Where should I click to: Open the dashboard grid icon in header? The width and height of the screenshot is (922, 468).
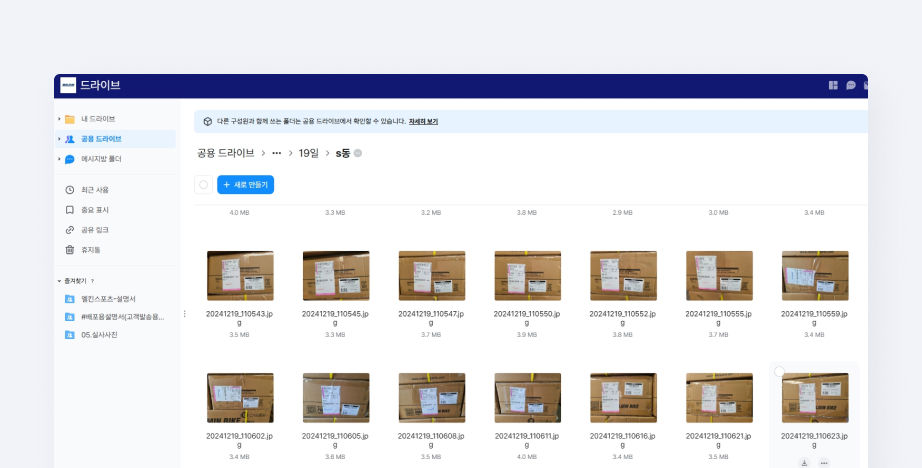(833, 85)
